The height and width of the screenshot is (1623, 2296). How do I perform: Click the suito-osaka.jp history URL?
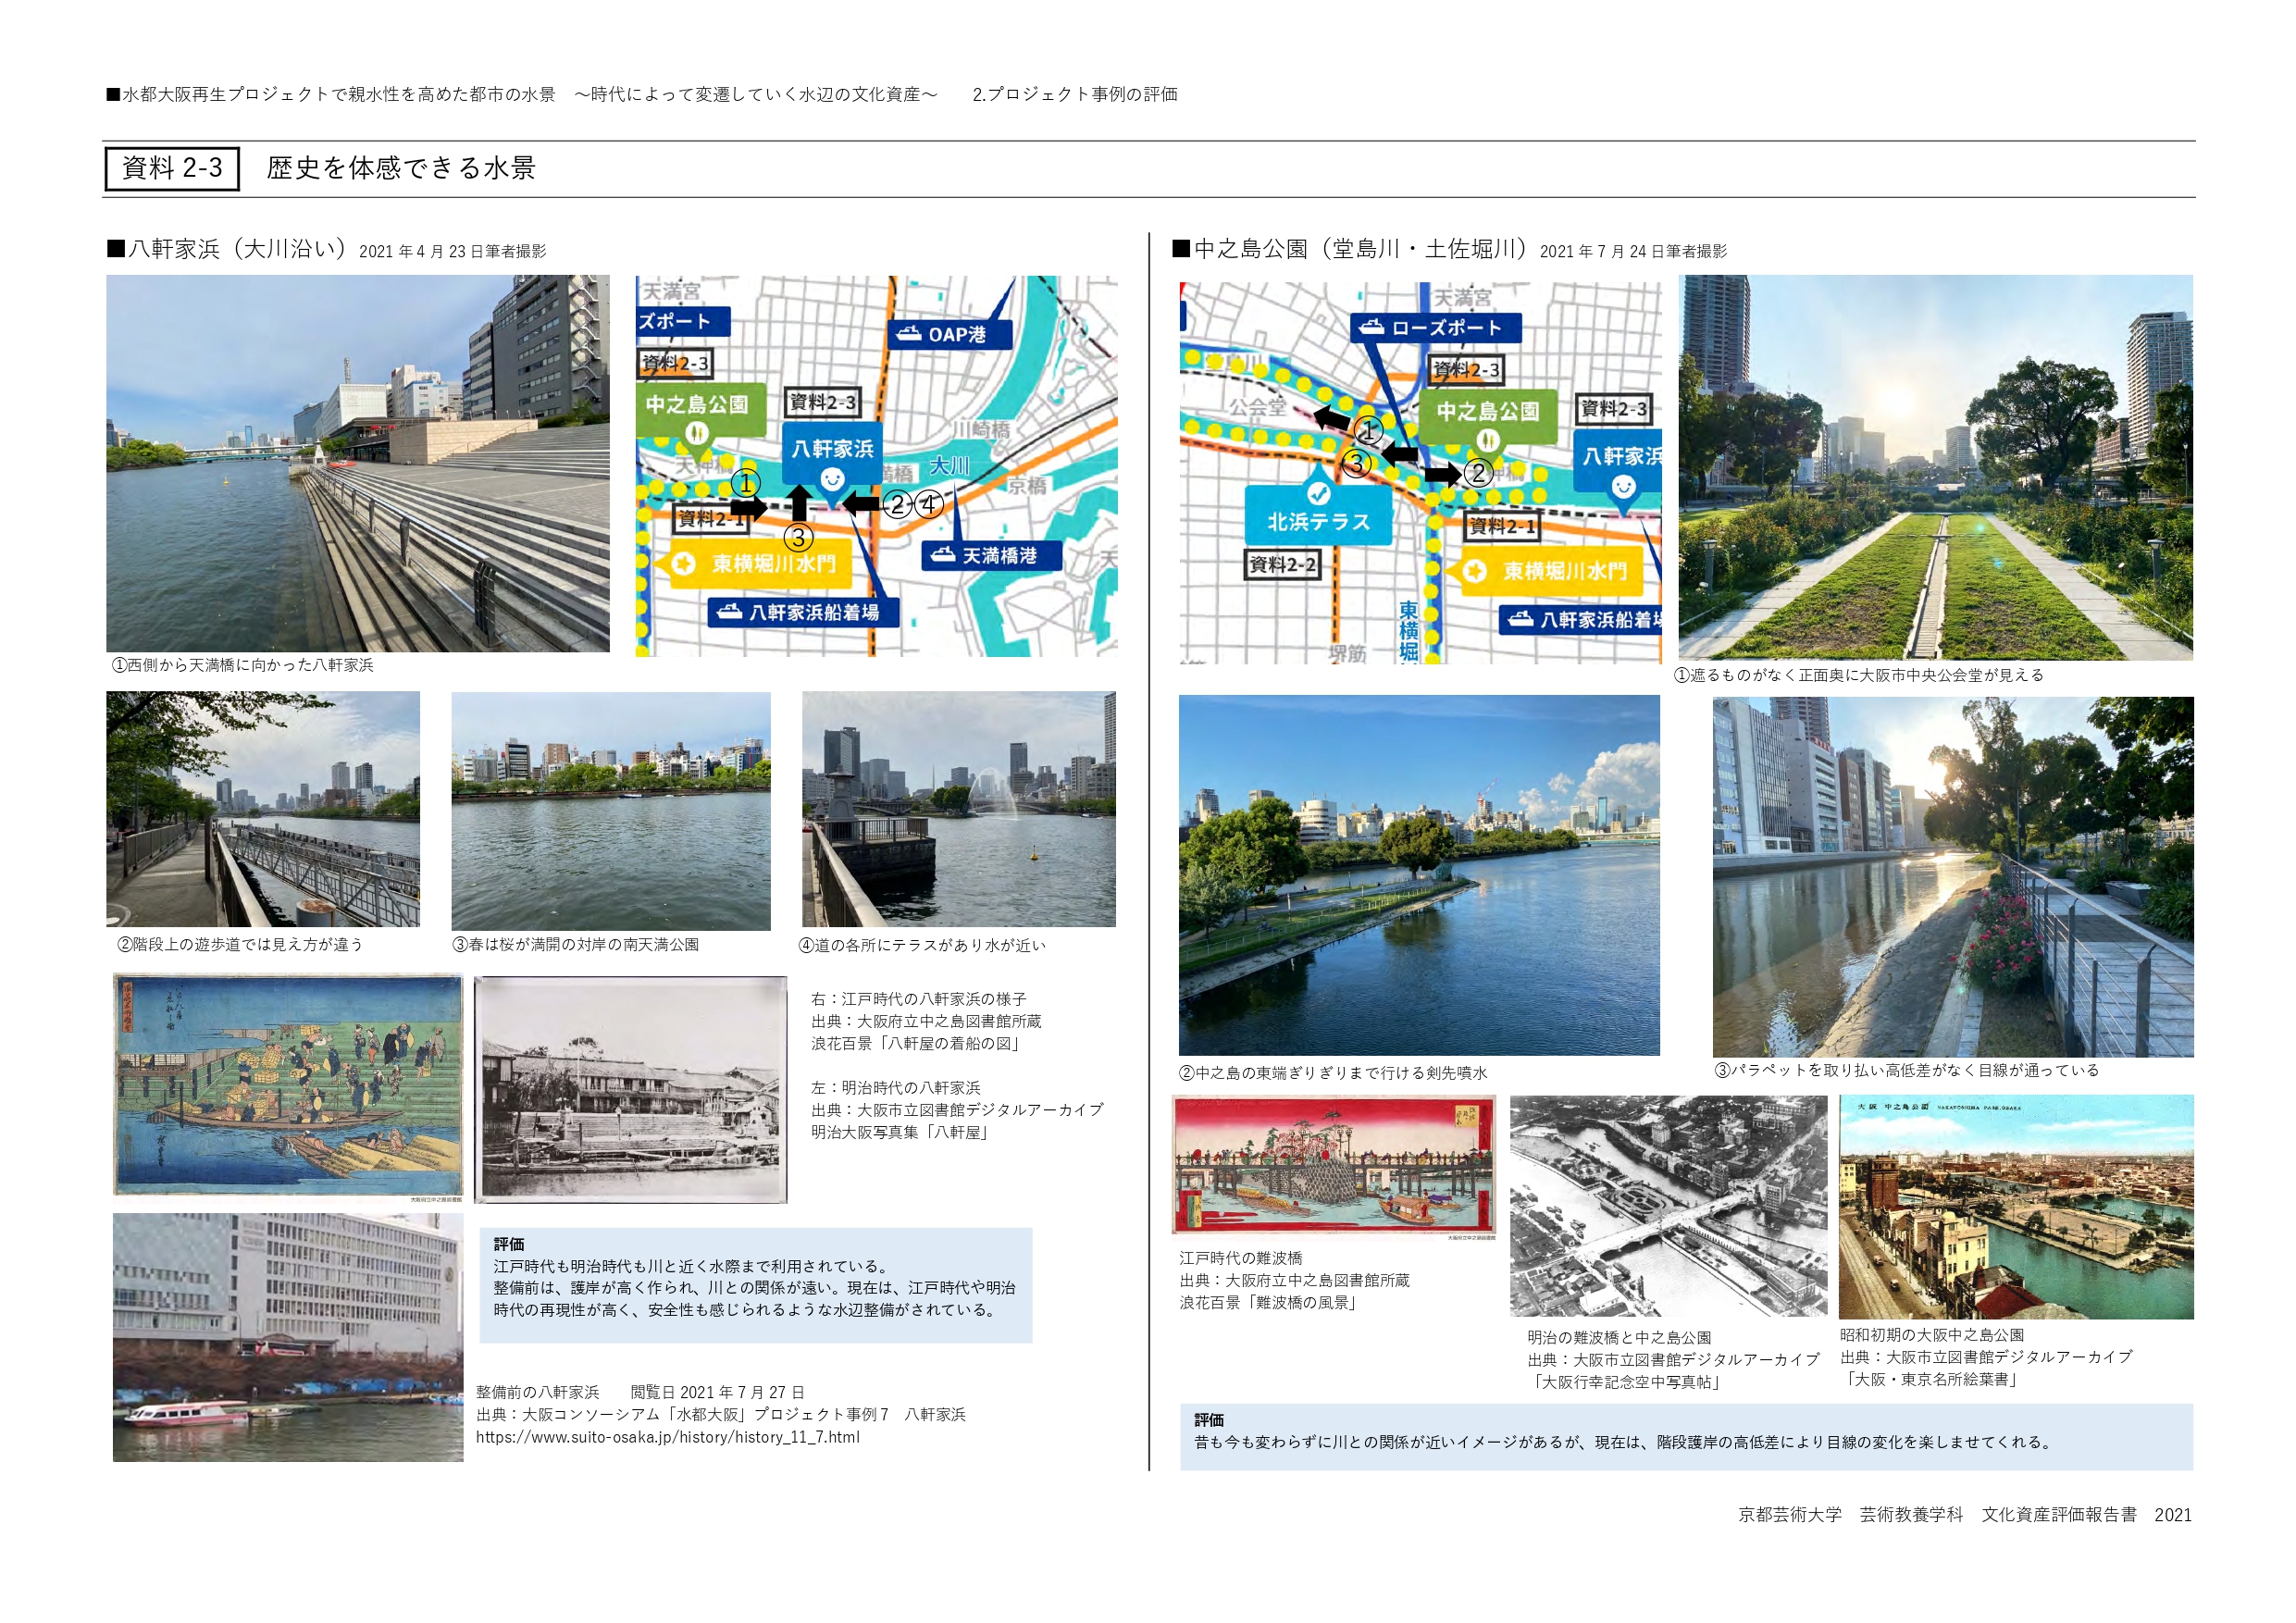(667, 1437)
